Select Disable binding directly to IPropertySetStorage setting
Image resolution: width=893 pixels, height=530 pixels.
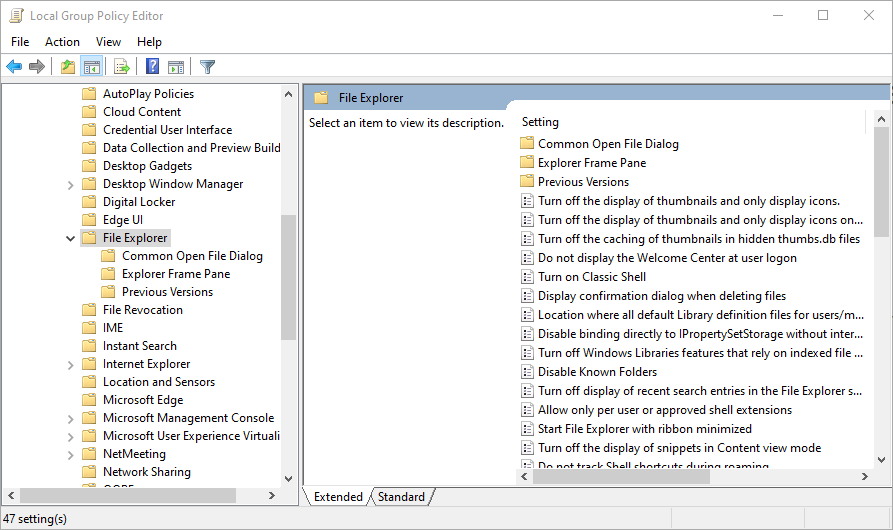[701, 334]
